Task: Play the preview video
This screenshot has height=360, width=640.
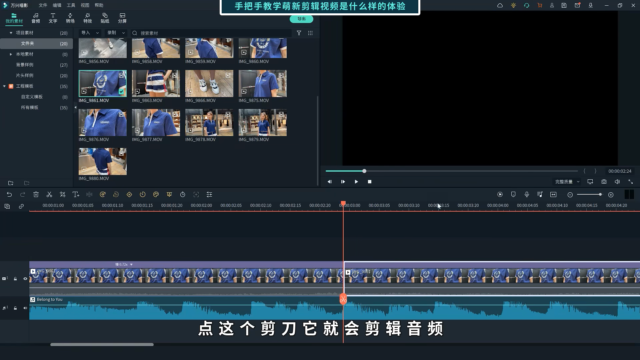Action: (356, 182)
